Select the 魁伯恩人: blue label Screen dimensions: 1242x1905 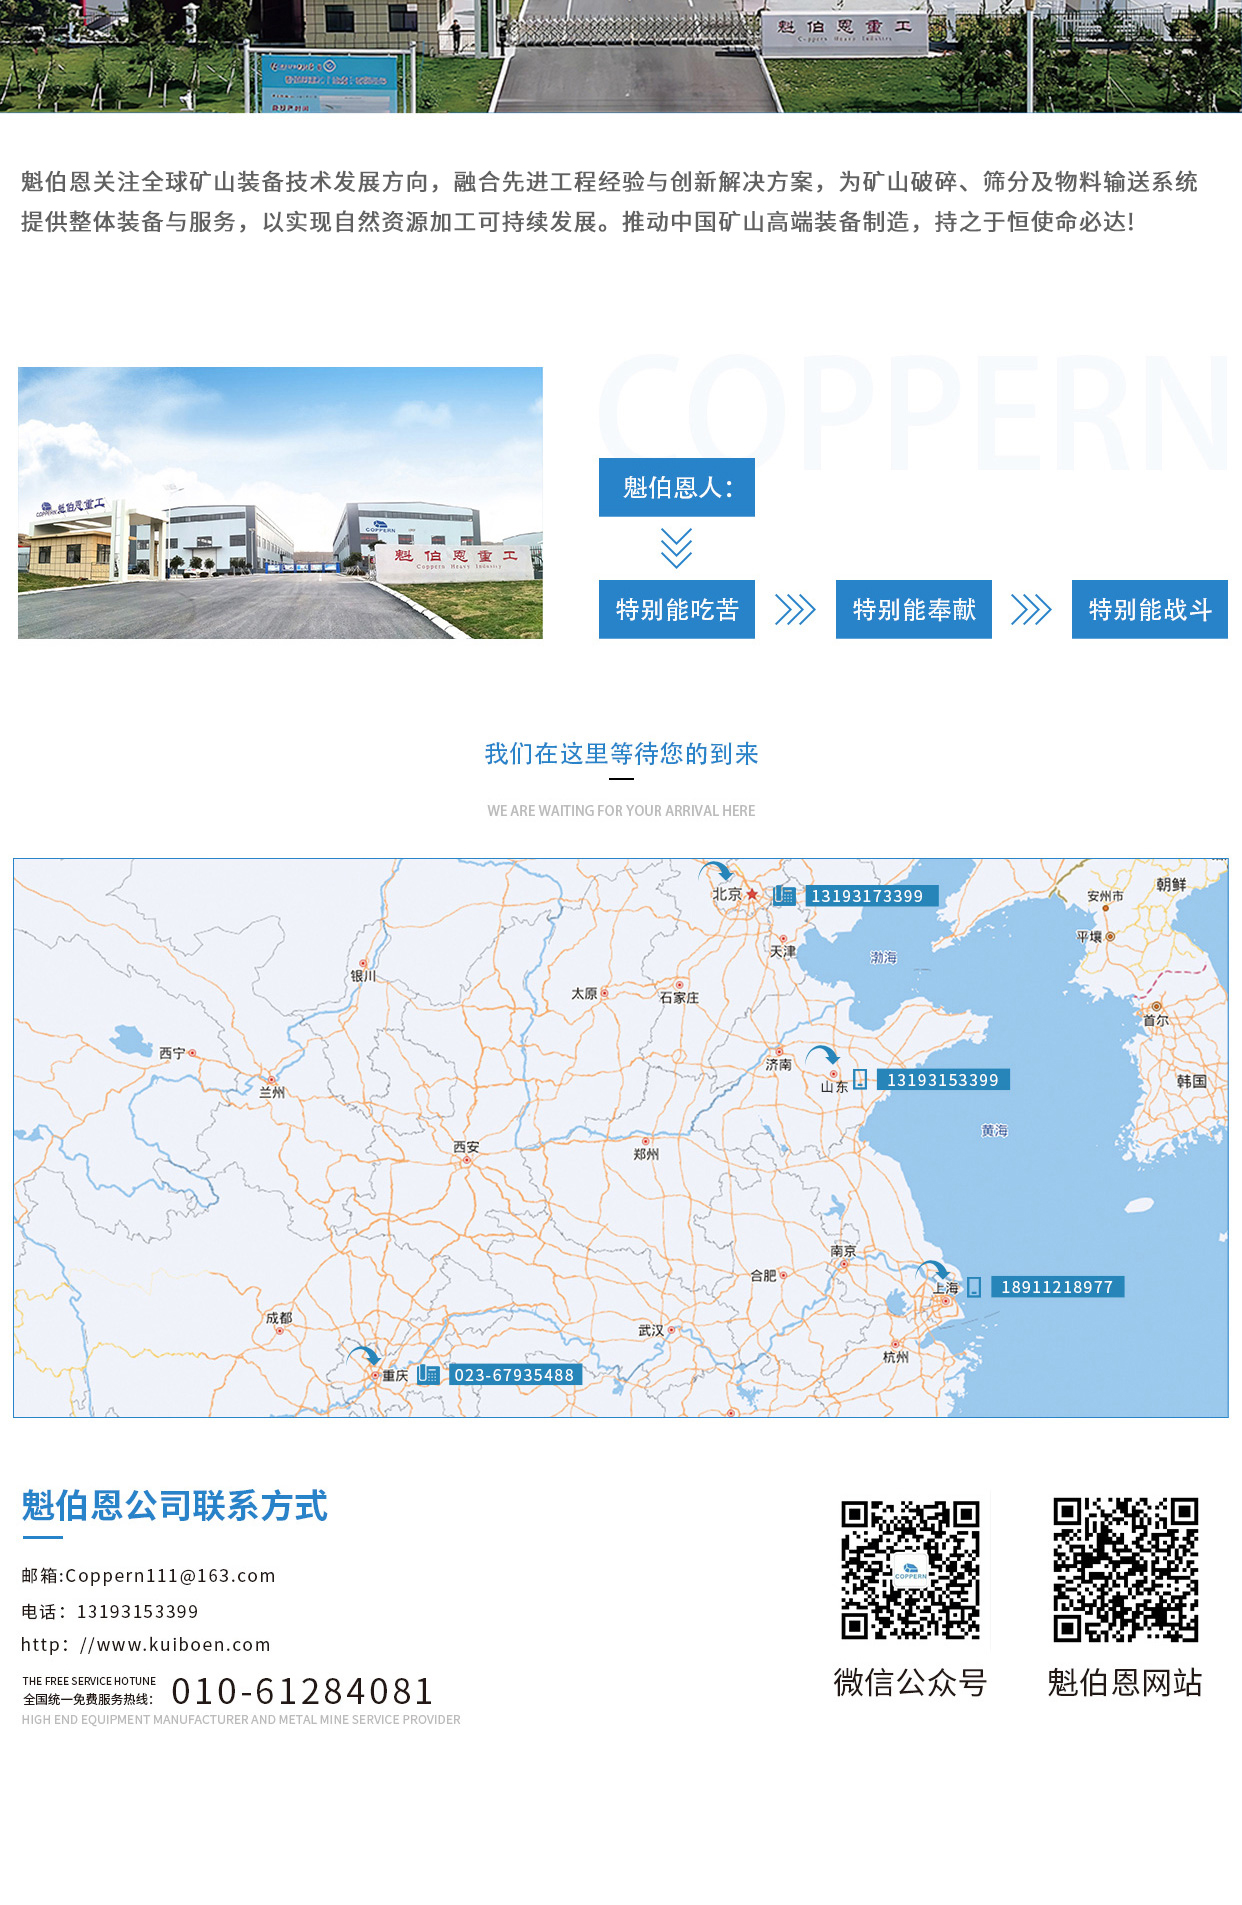[676, 488]
